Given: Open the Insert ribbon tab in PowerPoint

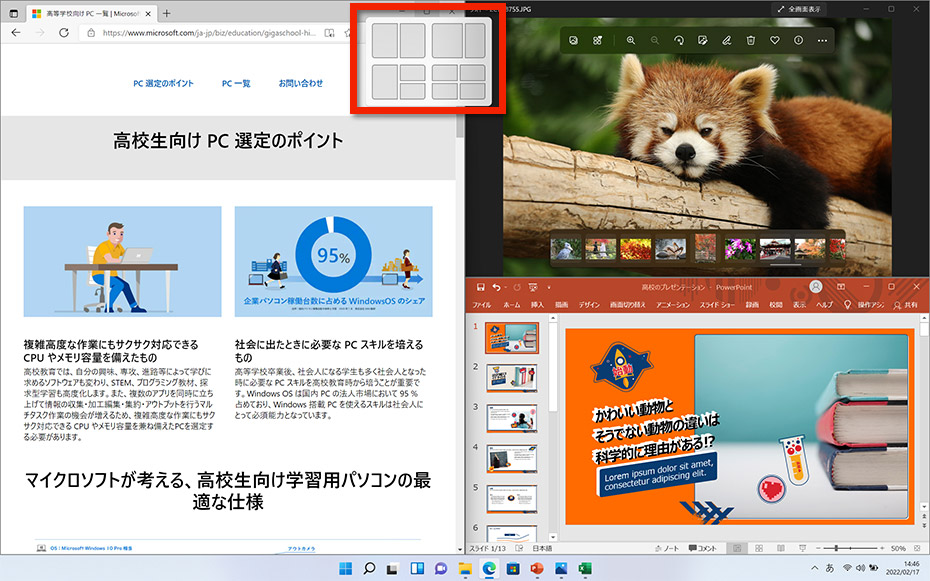Looking at the screenshot, I should 537,305.
